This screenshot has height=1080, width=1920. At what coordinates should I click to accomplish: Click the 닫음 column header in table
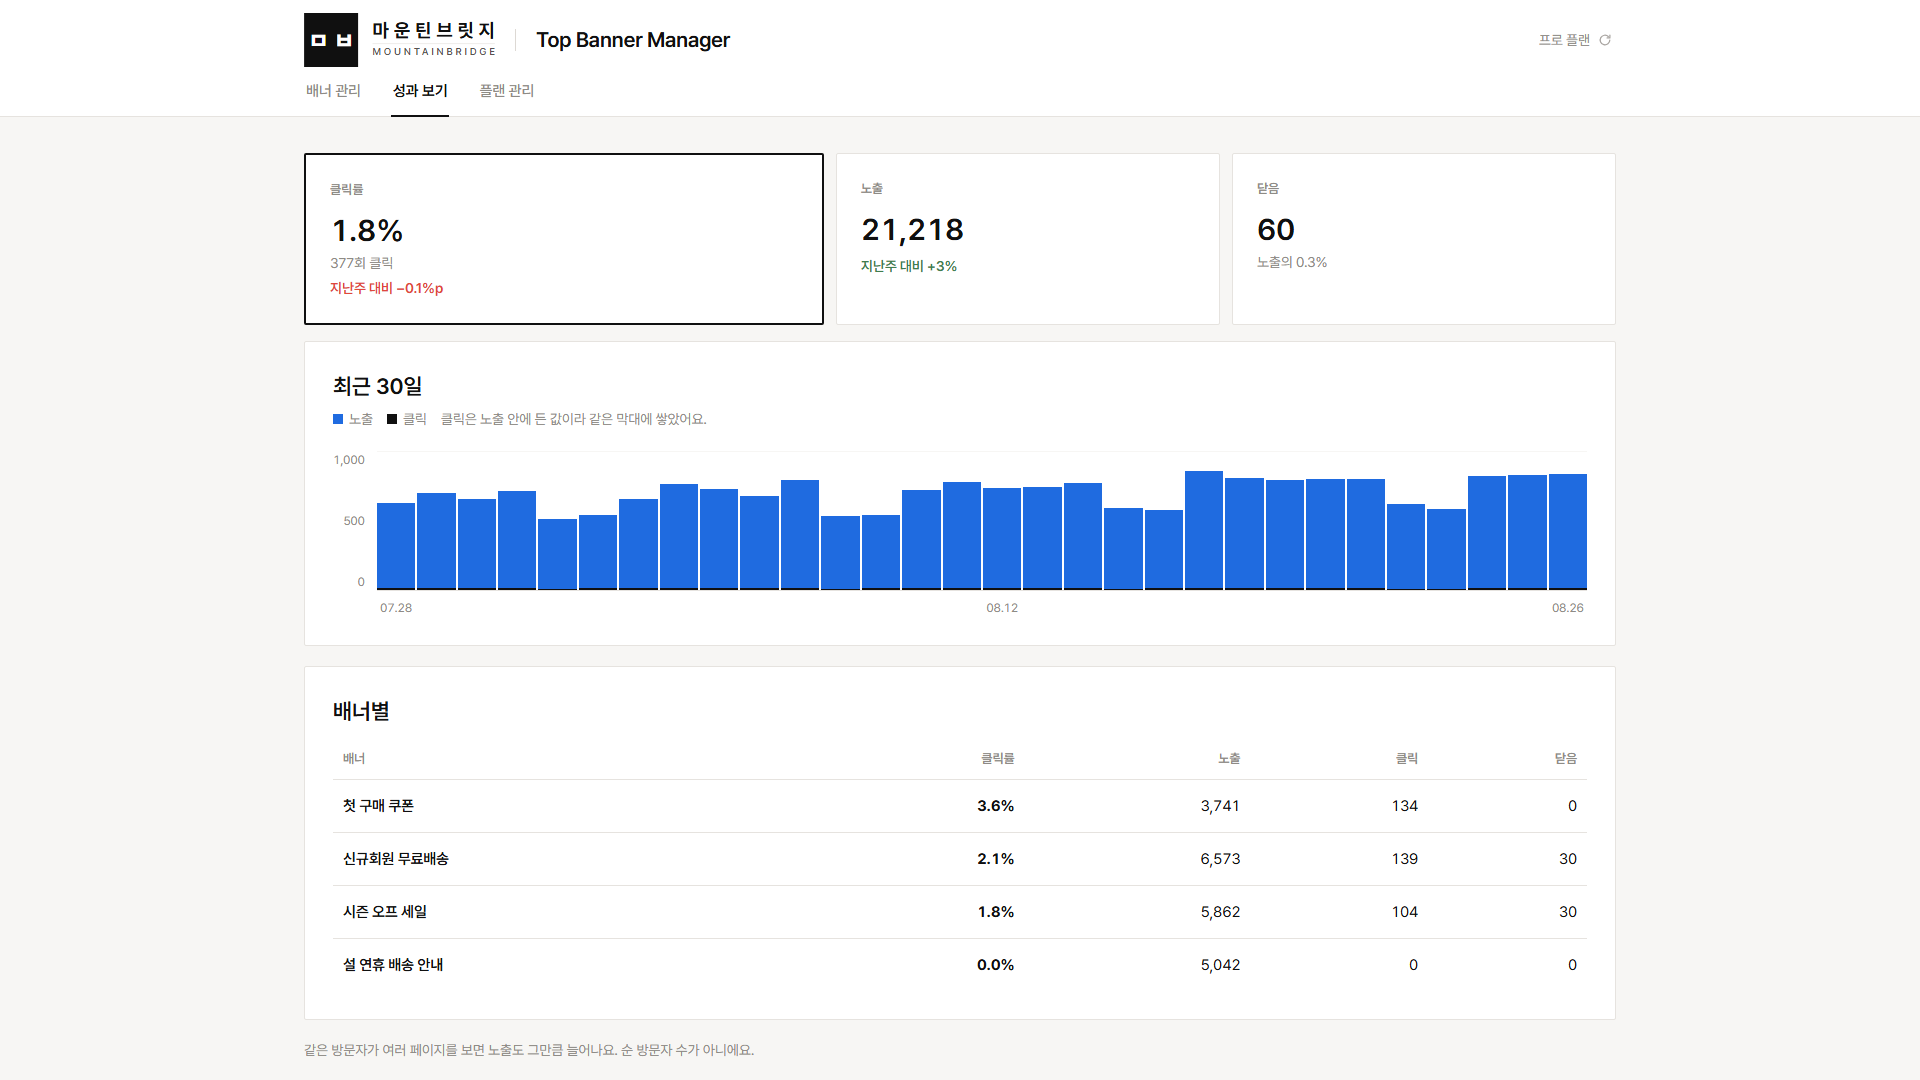[x=1566, y=759]
